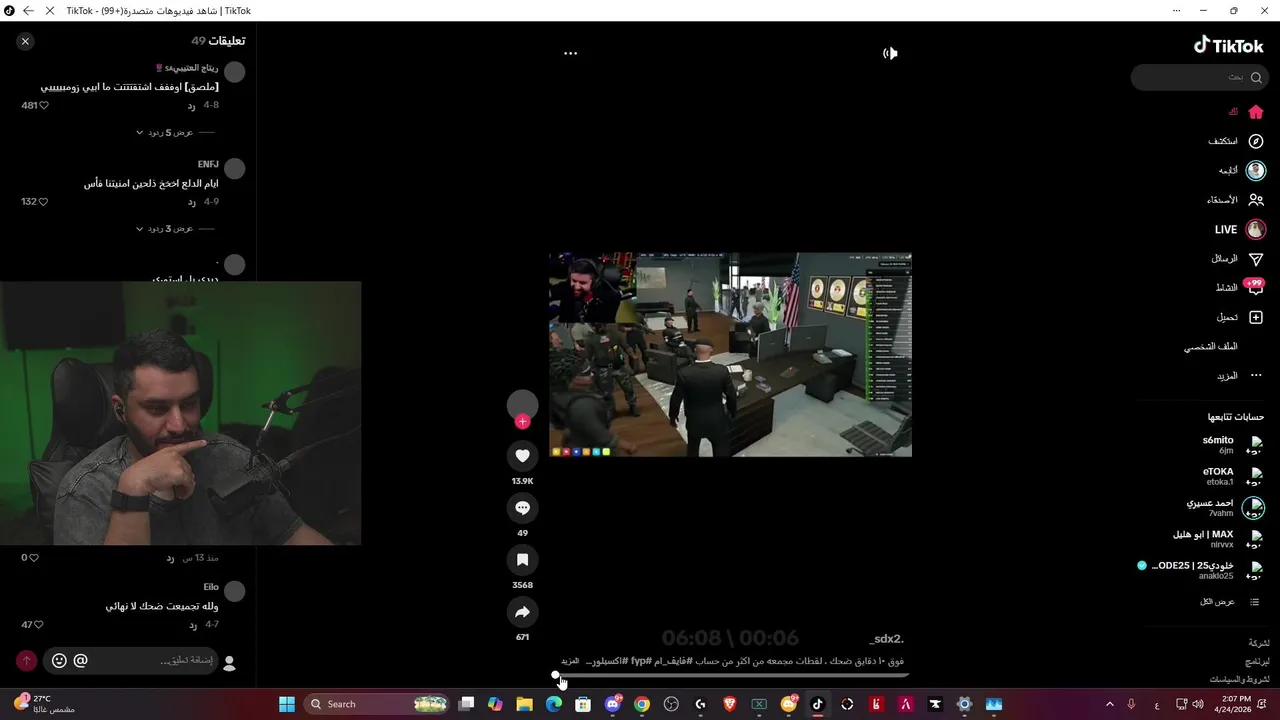Viewport: 1280px width, 720px height.
Task: Open Eilo commenter's avatar
Action: [x=234, y=591]
